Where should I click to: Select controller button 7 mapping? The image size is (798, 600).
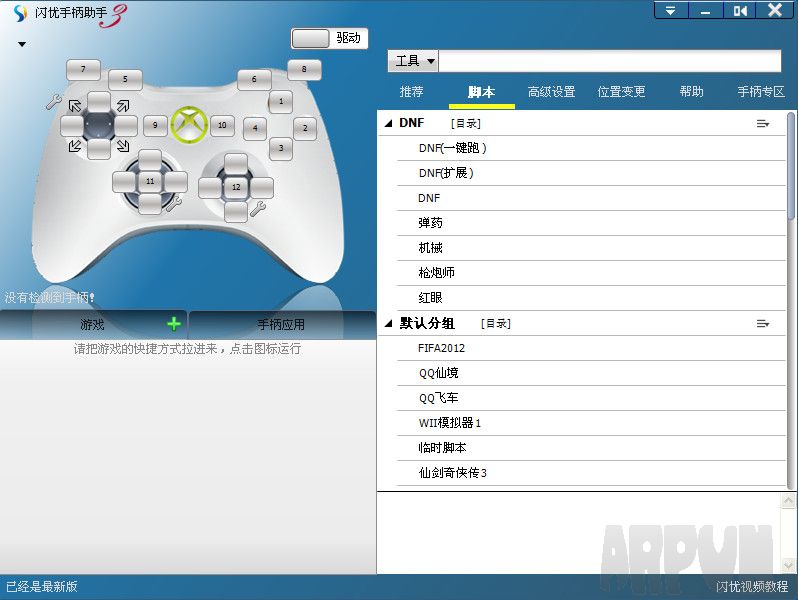(83, 70)
